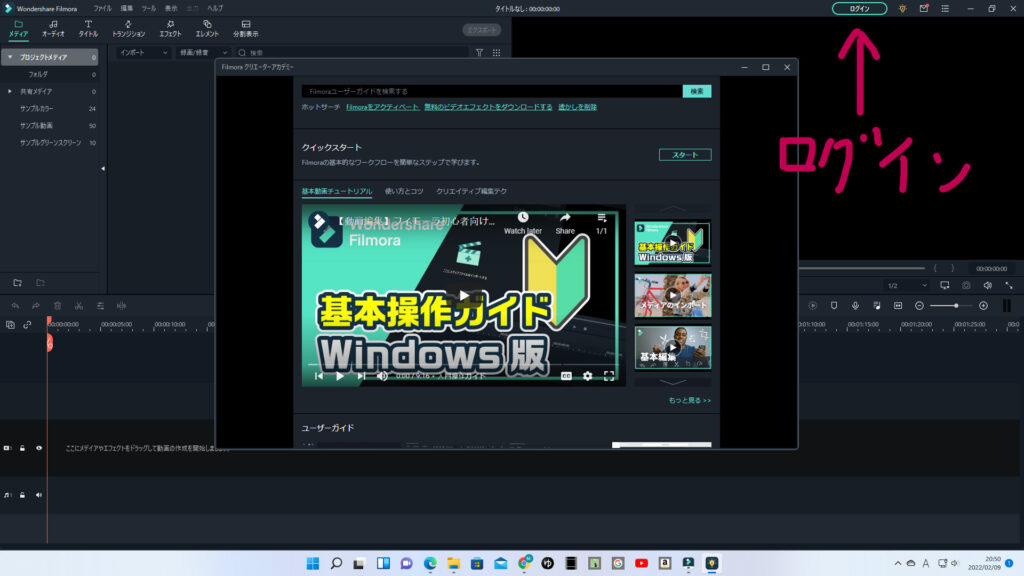Toggle the auto ripple link icon
The width and height of the screenshot is (1024, 576).
(x=27, y=325)
